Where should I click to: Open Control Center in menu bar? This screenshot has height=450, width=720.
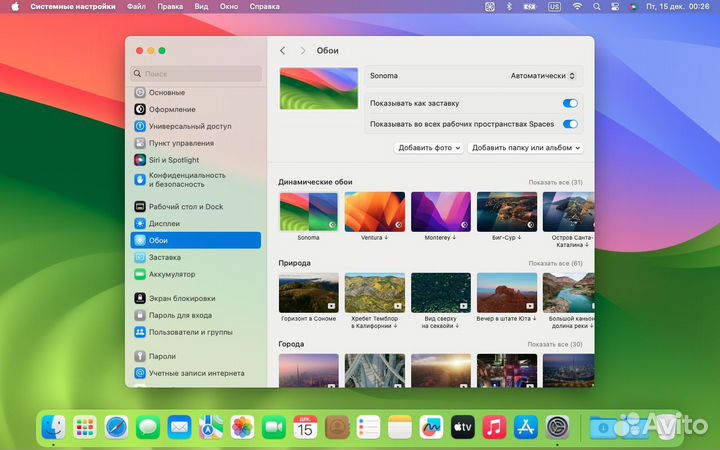pyautogui.click(x=615, y=6)
